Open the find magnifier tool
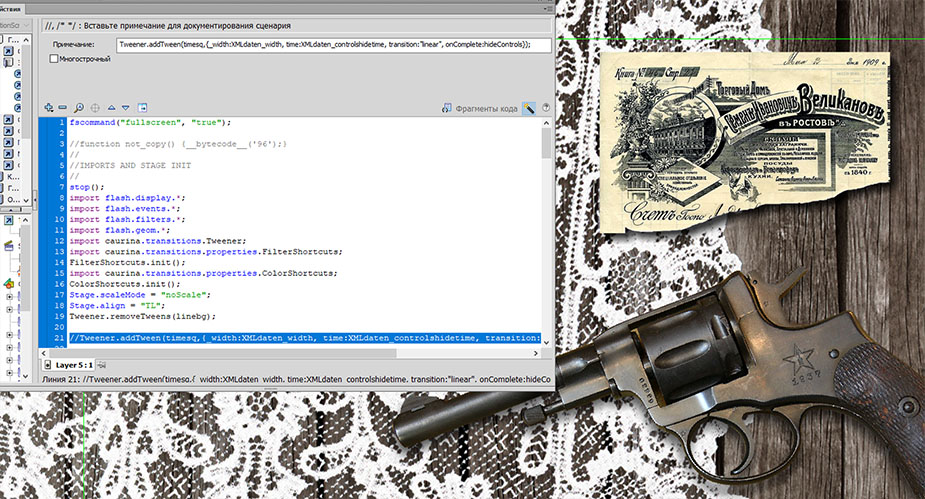Image resolution: width=925 pixels, height=499 pixels. 78,107
